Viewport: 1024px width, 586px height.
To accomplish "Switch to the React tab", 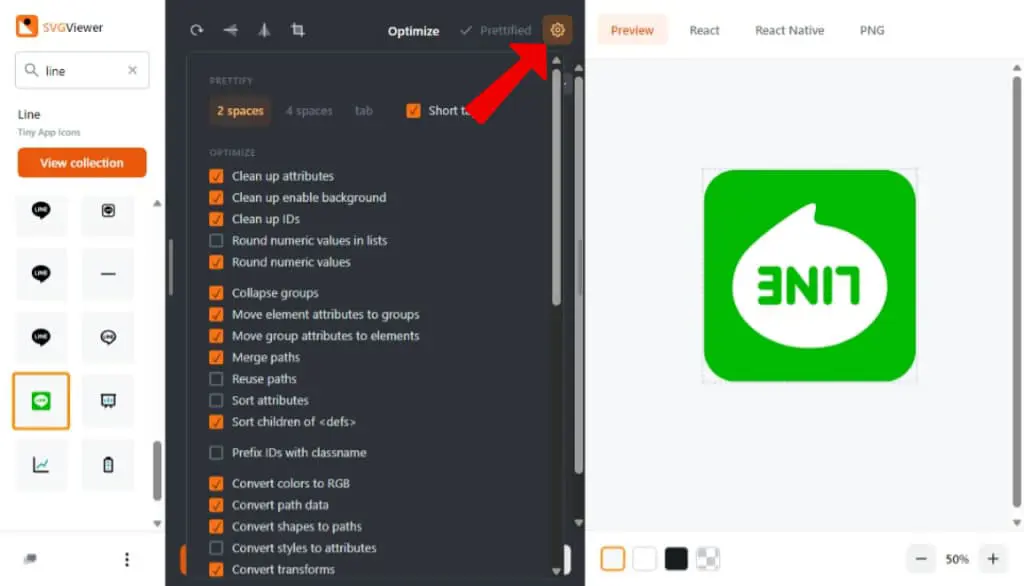I will point(704,30).
